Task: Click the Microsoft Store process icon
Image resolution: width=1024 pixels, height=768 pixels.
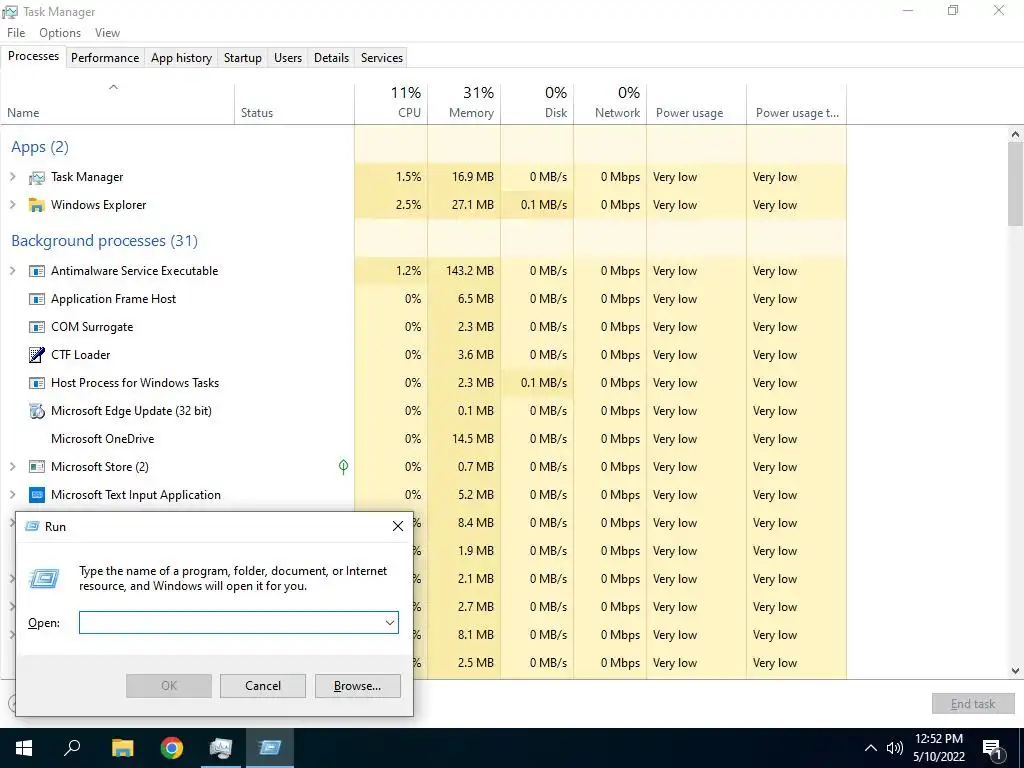Action: coord(37,467)
